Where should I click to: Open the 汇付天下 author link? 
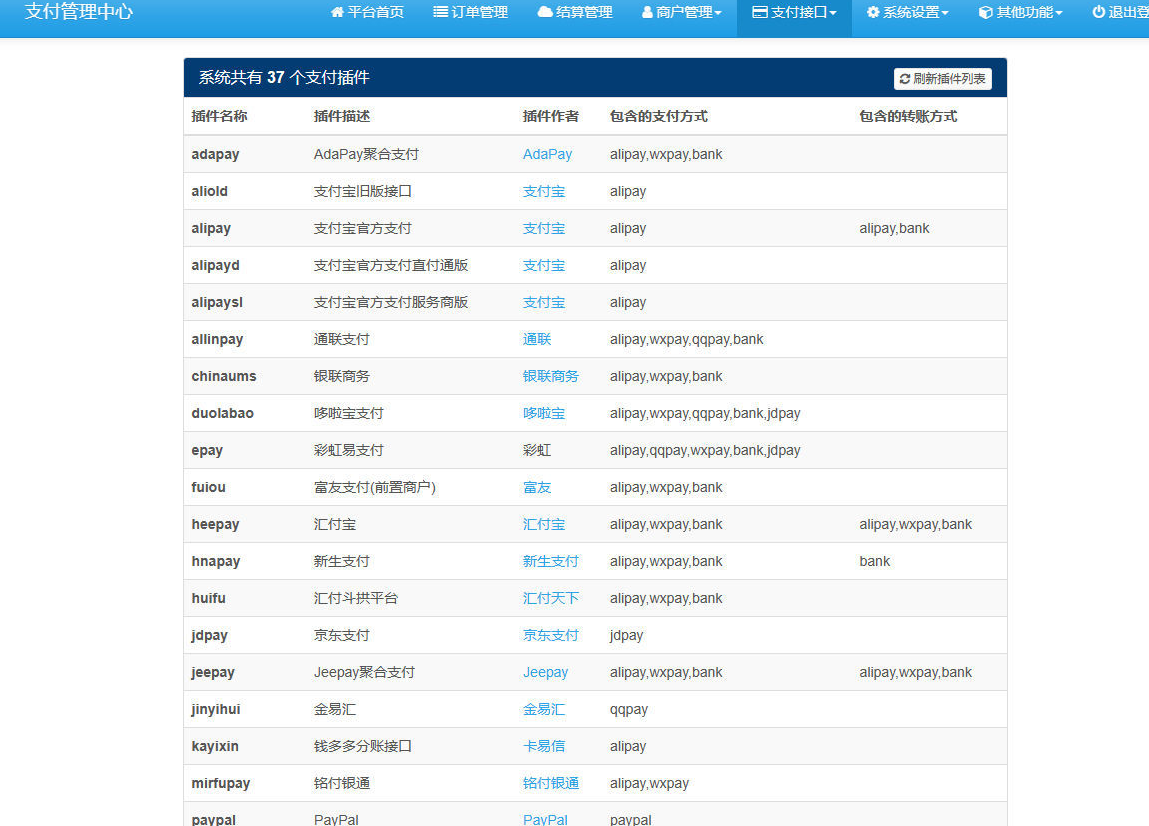550,599
